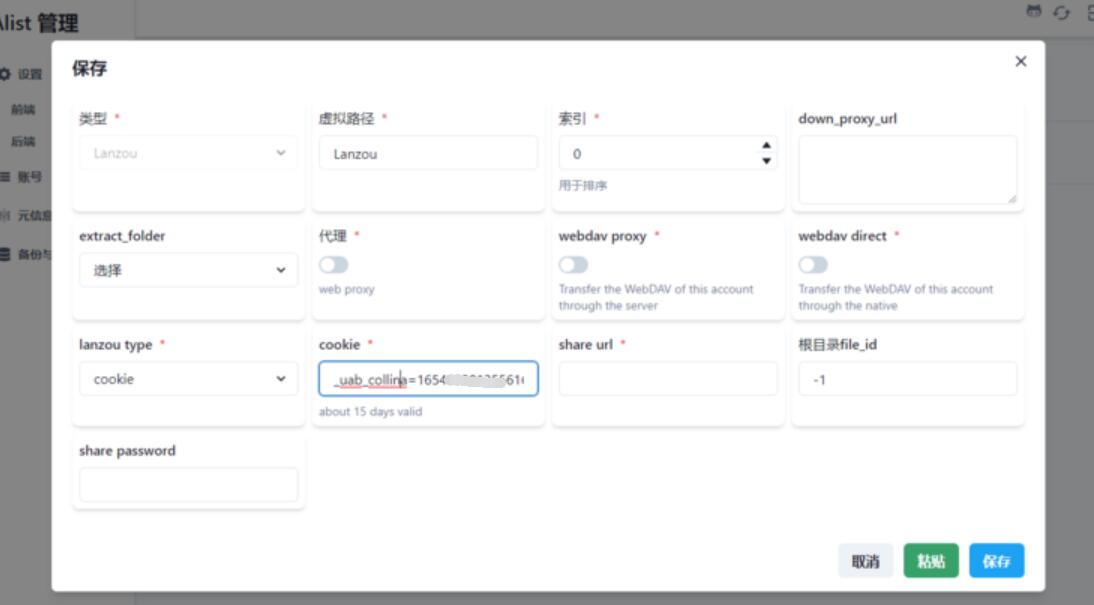This screenshot has width=1094, height=605.
Task: Click the 设置 gear icon in sidebar
Action: point(5,74)
